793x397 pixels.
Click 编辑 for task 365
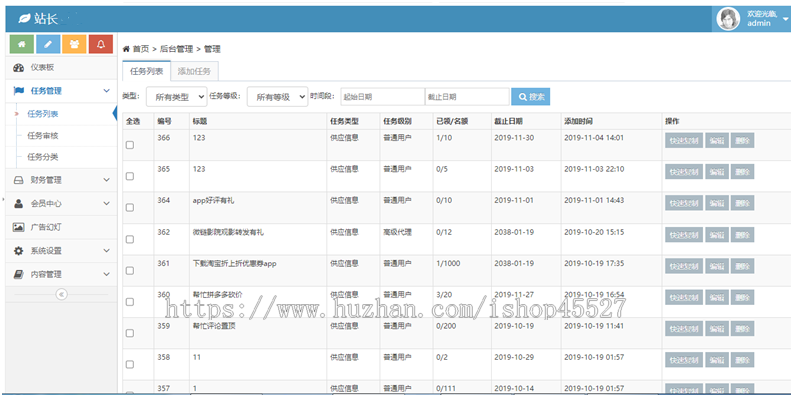717,172
